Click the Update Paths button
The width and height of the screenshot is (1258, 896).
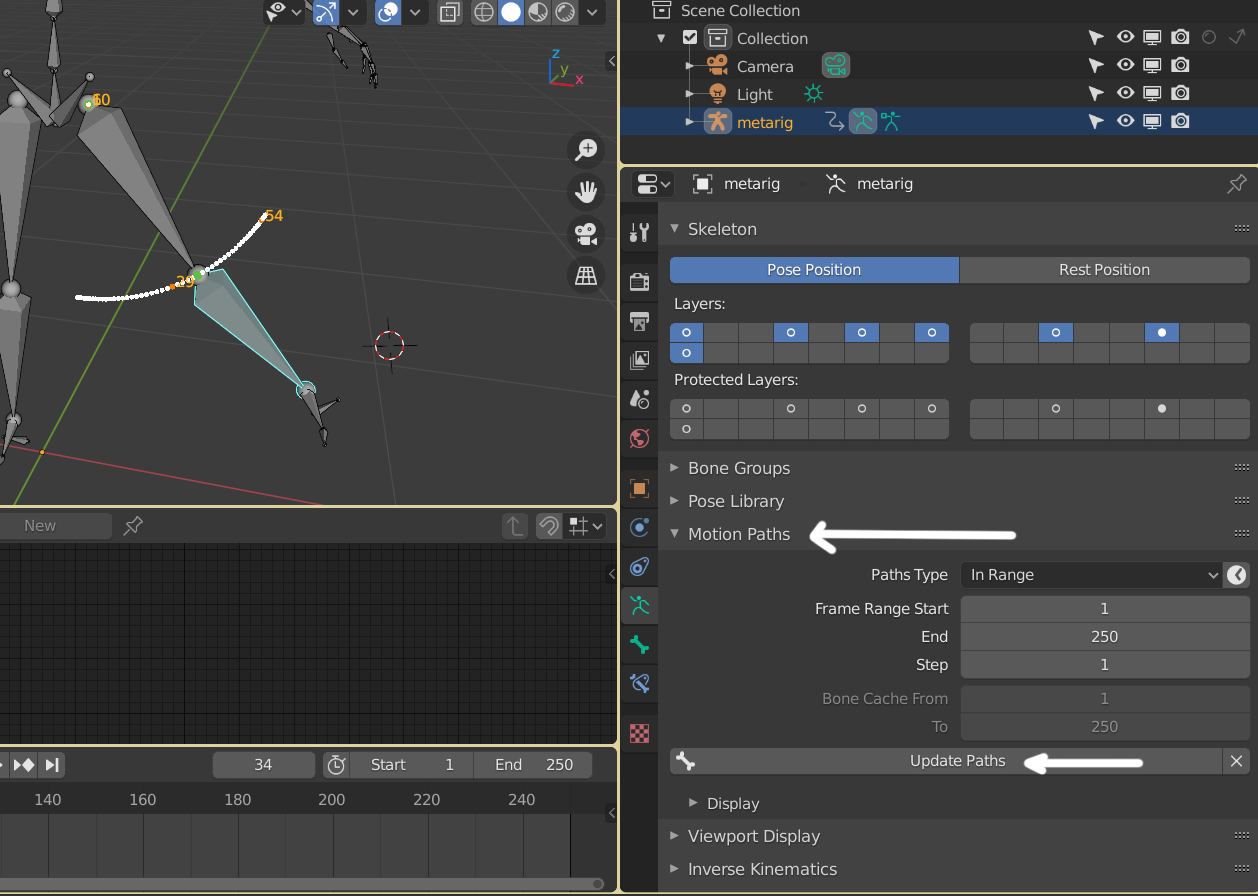[x=946, y=761]
